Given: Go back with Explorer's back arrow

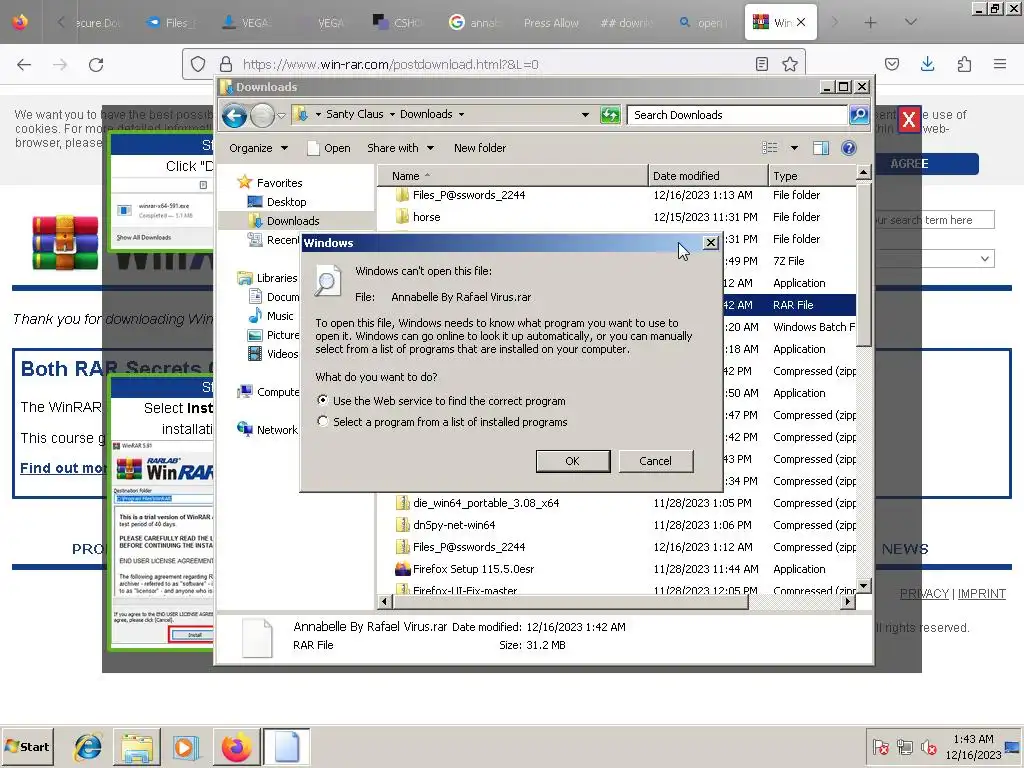Looking at the screenshot, I should click(234, 116).
